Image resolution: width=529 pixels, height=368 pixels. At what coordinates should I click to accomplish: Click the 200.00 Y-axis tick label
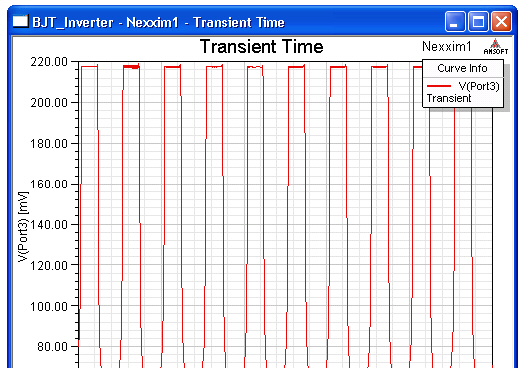click(x=49, y=103)
